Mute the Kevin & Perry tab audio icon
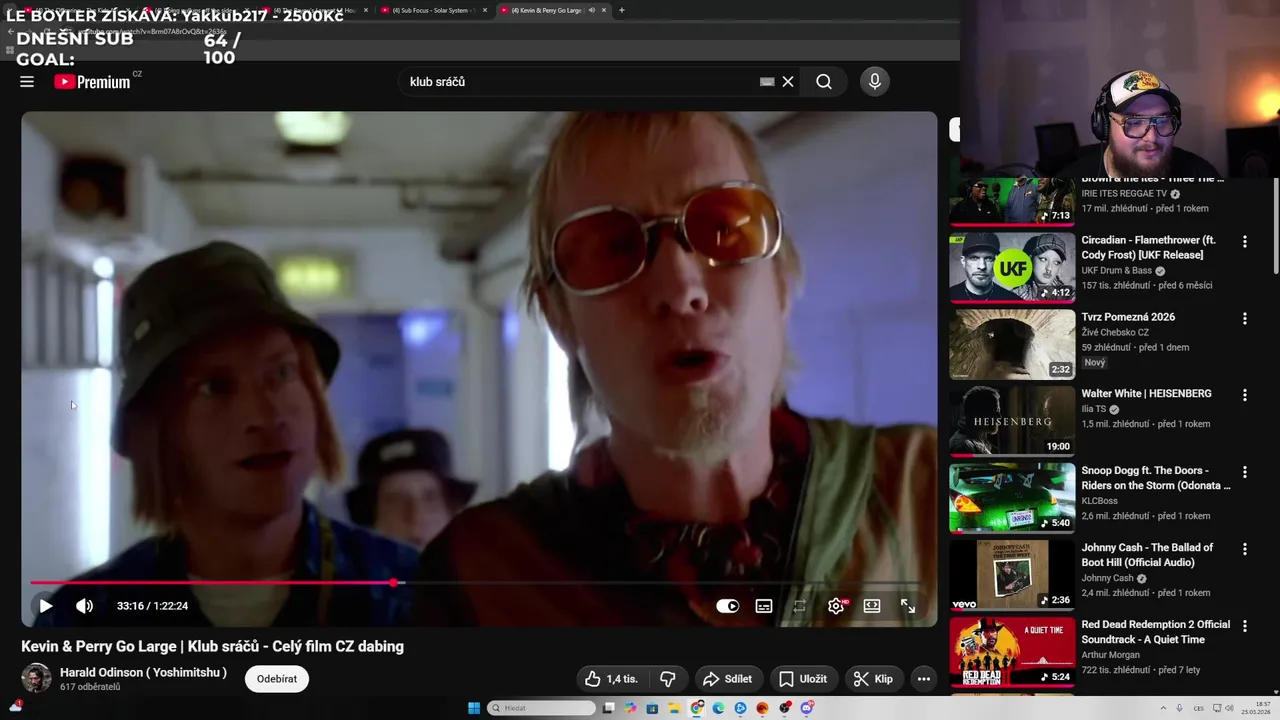Screen dimensions: 1280x720 pos(591,10)
